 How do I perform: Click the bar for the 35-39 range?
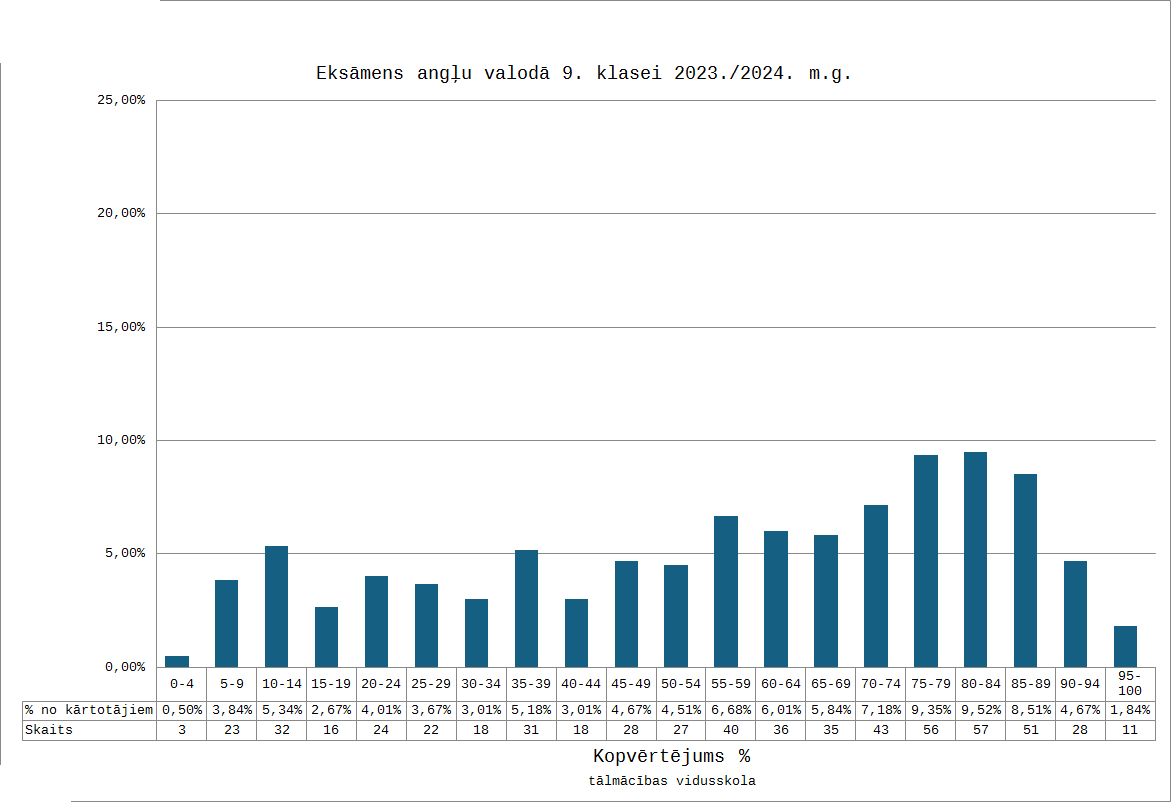[x=526, y=608]
